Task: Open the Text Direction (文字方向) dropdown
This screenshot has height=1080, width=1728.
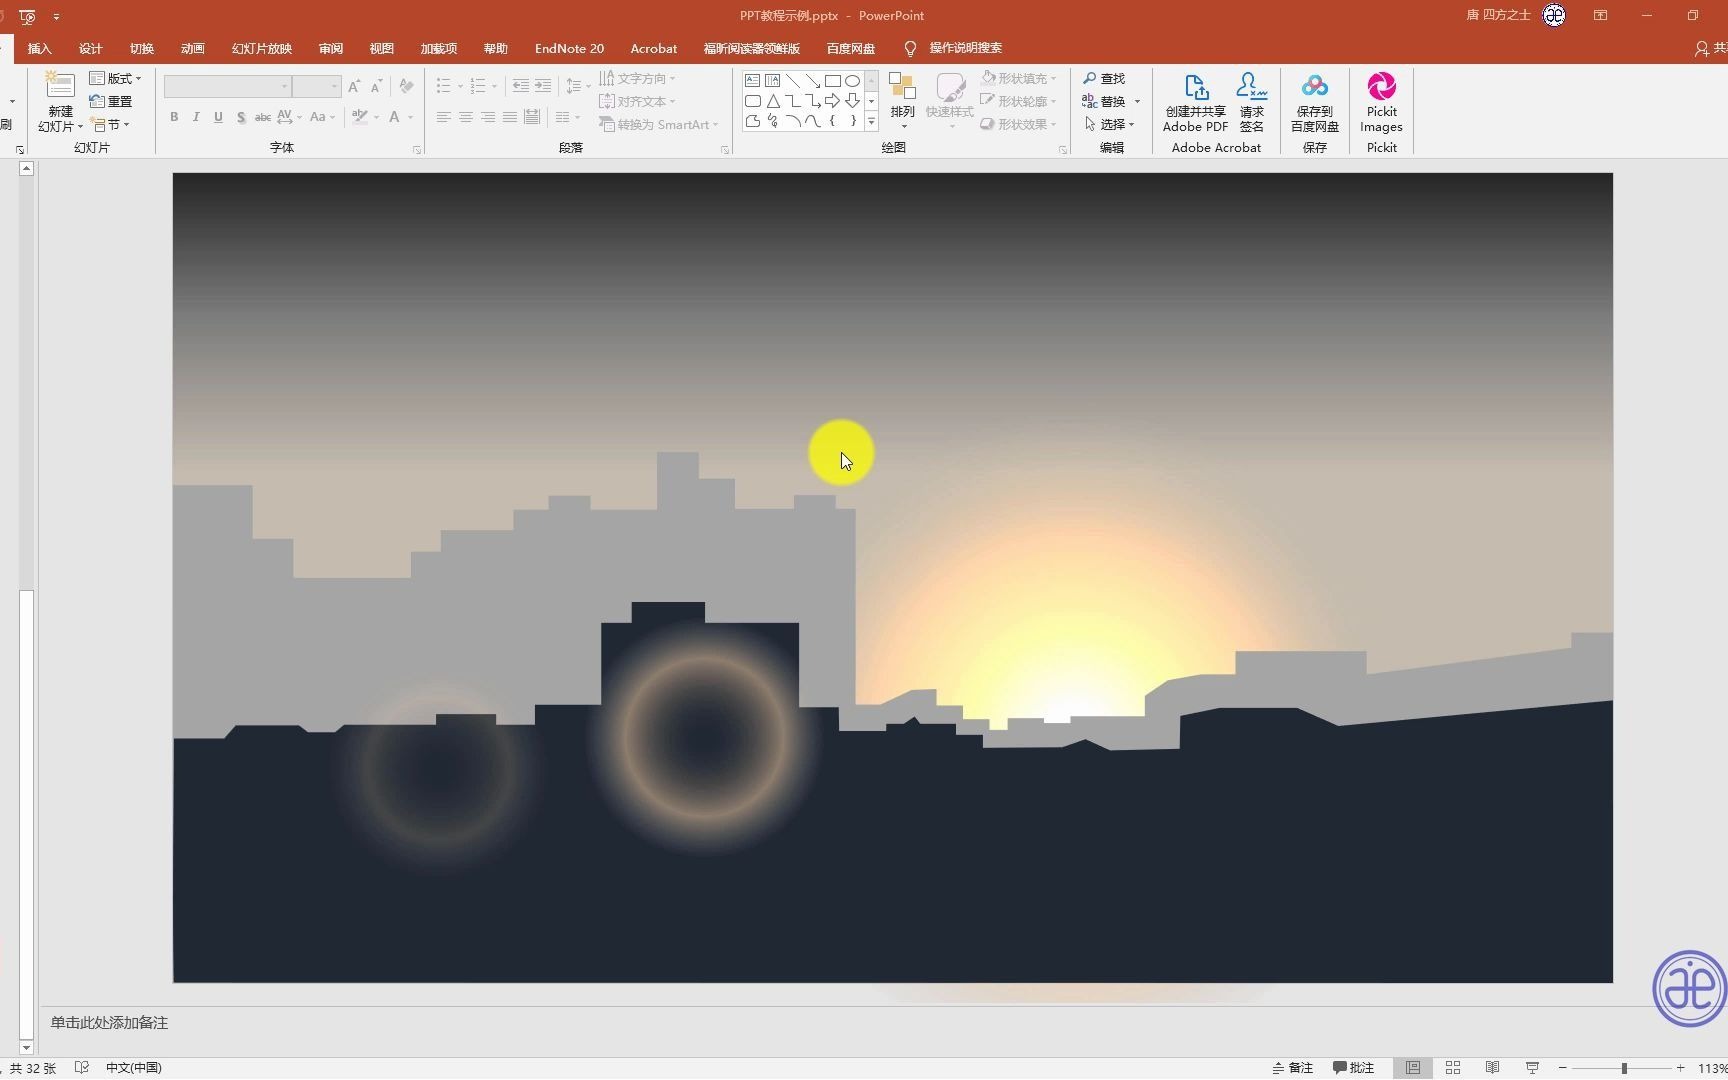Action: point(637,78)
